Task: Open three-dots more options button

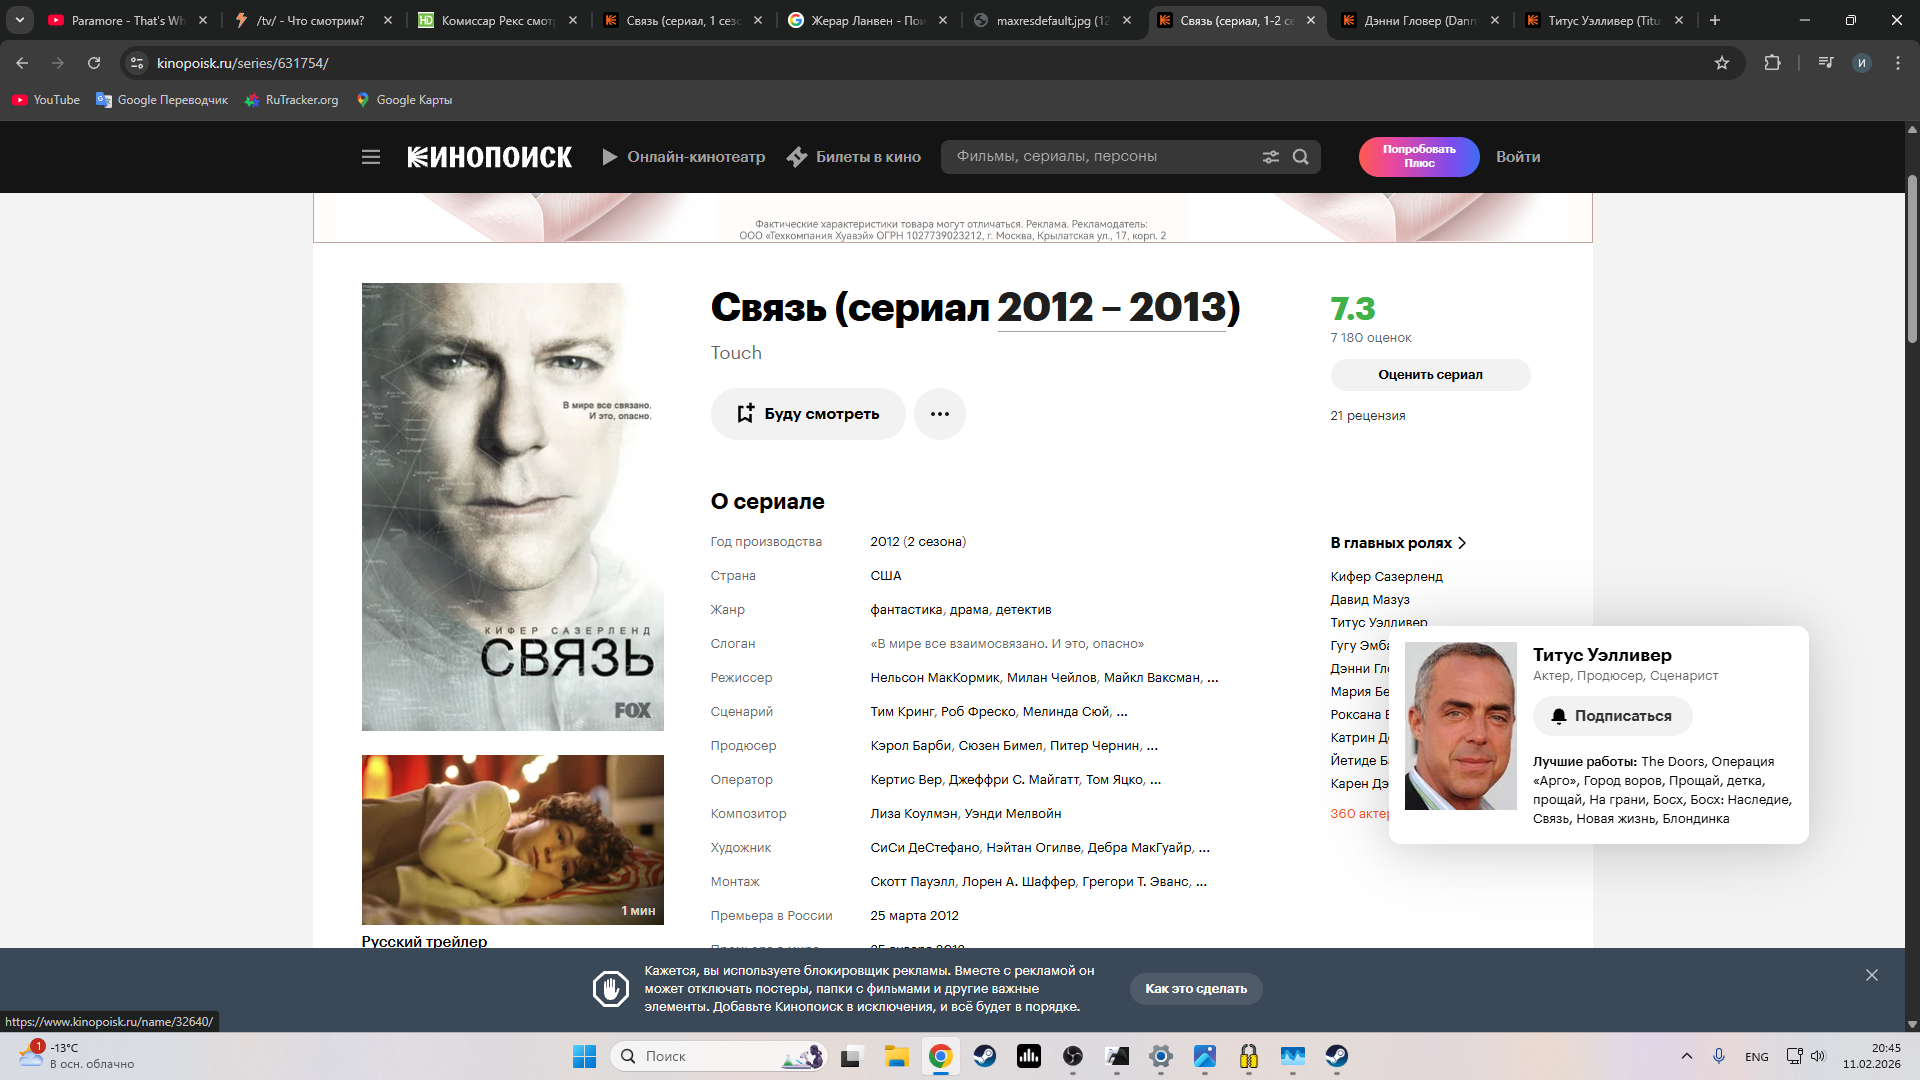Action: click(x=939, y=414)
